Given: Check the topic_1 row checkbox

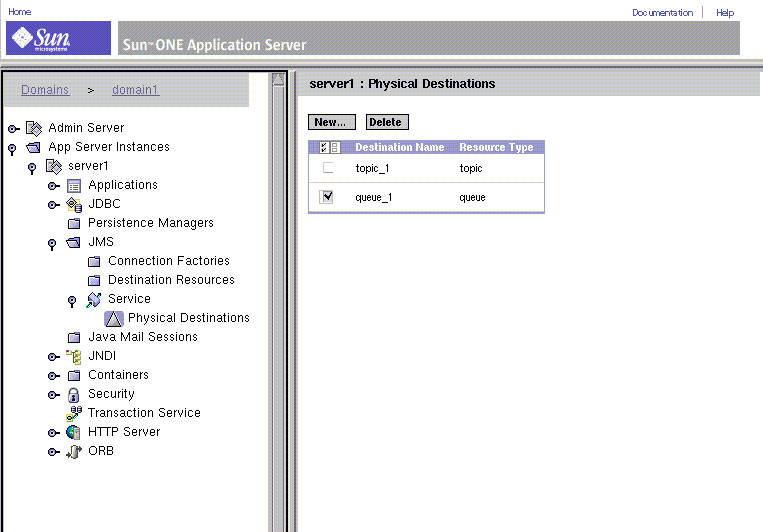Looking at the screenshot, I should pos(328,168).
